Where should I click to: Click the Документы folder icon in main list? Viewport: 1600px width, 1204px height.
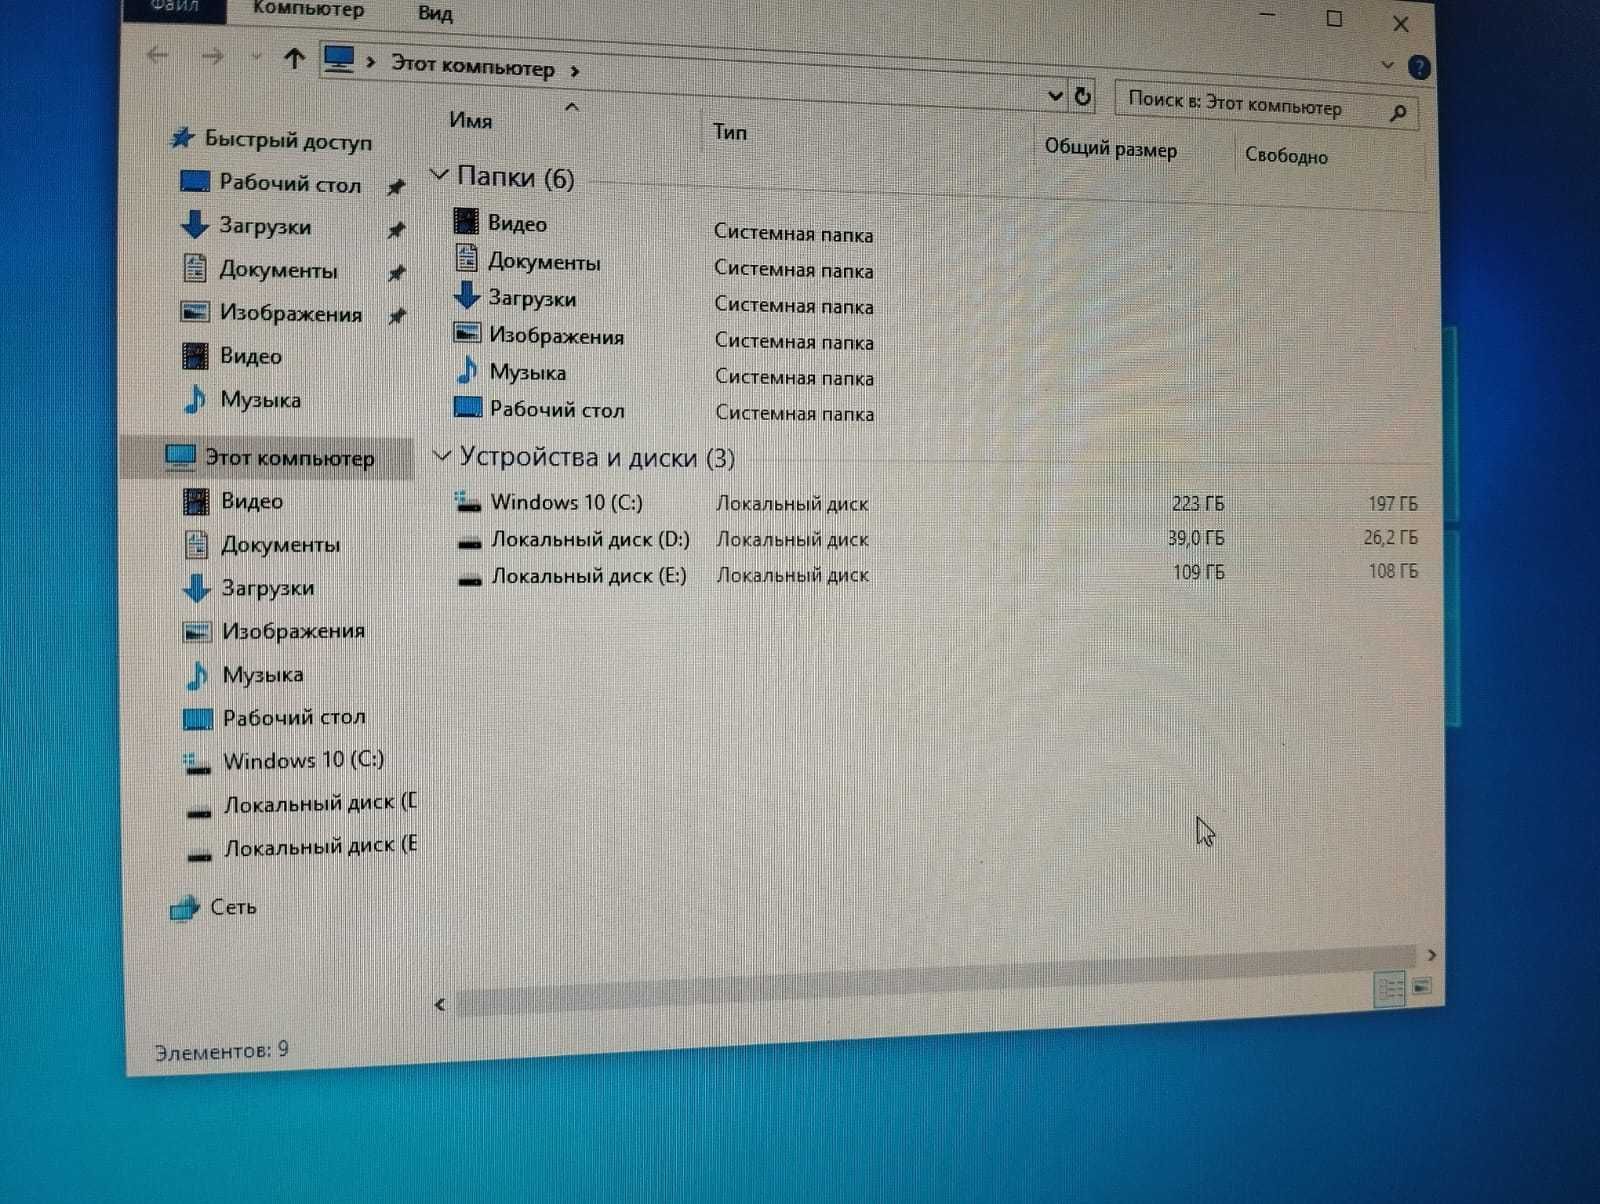point(466,258)
